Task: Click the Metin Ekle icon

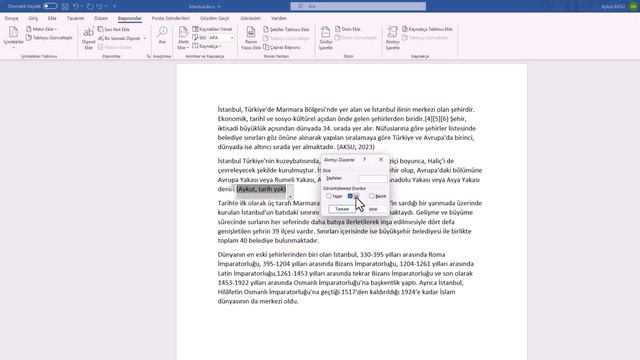Action: [x=29, y=29]
